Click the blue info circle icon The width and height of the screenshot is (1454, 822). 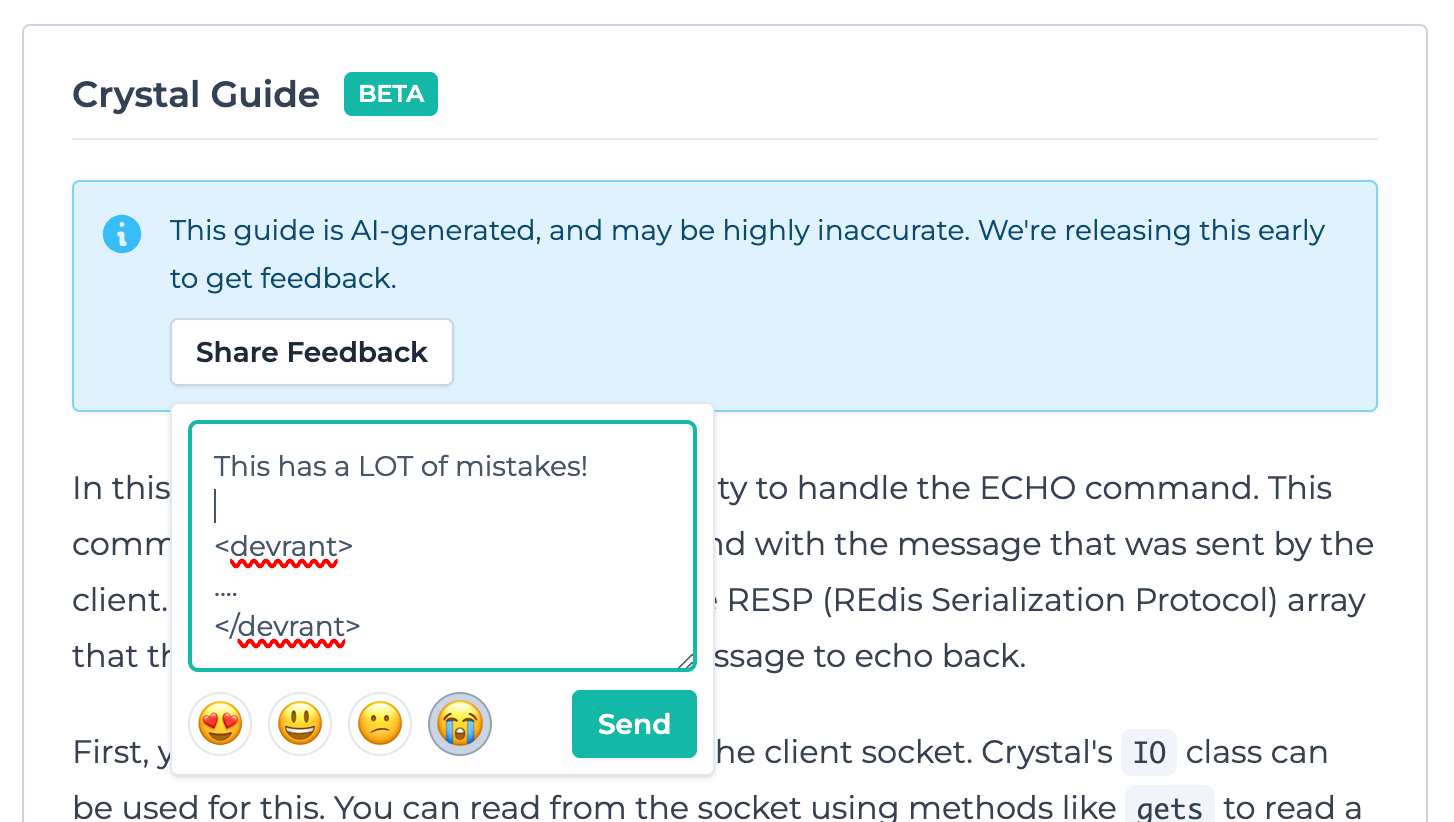122,235
